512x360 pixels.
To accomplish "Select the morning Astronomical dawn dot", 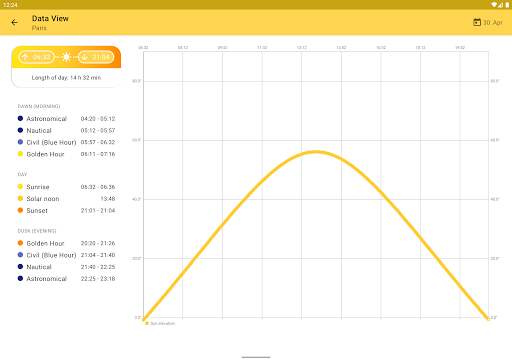I will (20, 118).
